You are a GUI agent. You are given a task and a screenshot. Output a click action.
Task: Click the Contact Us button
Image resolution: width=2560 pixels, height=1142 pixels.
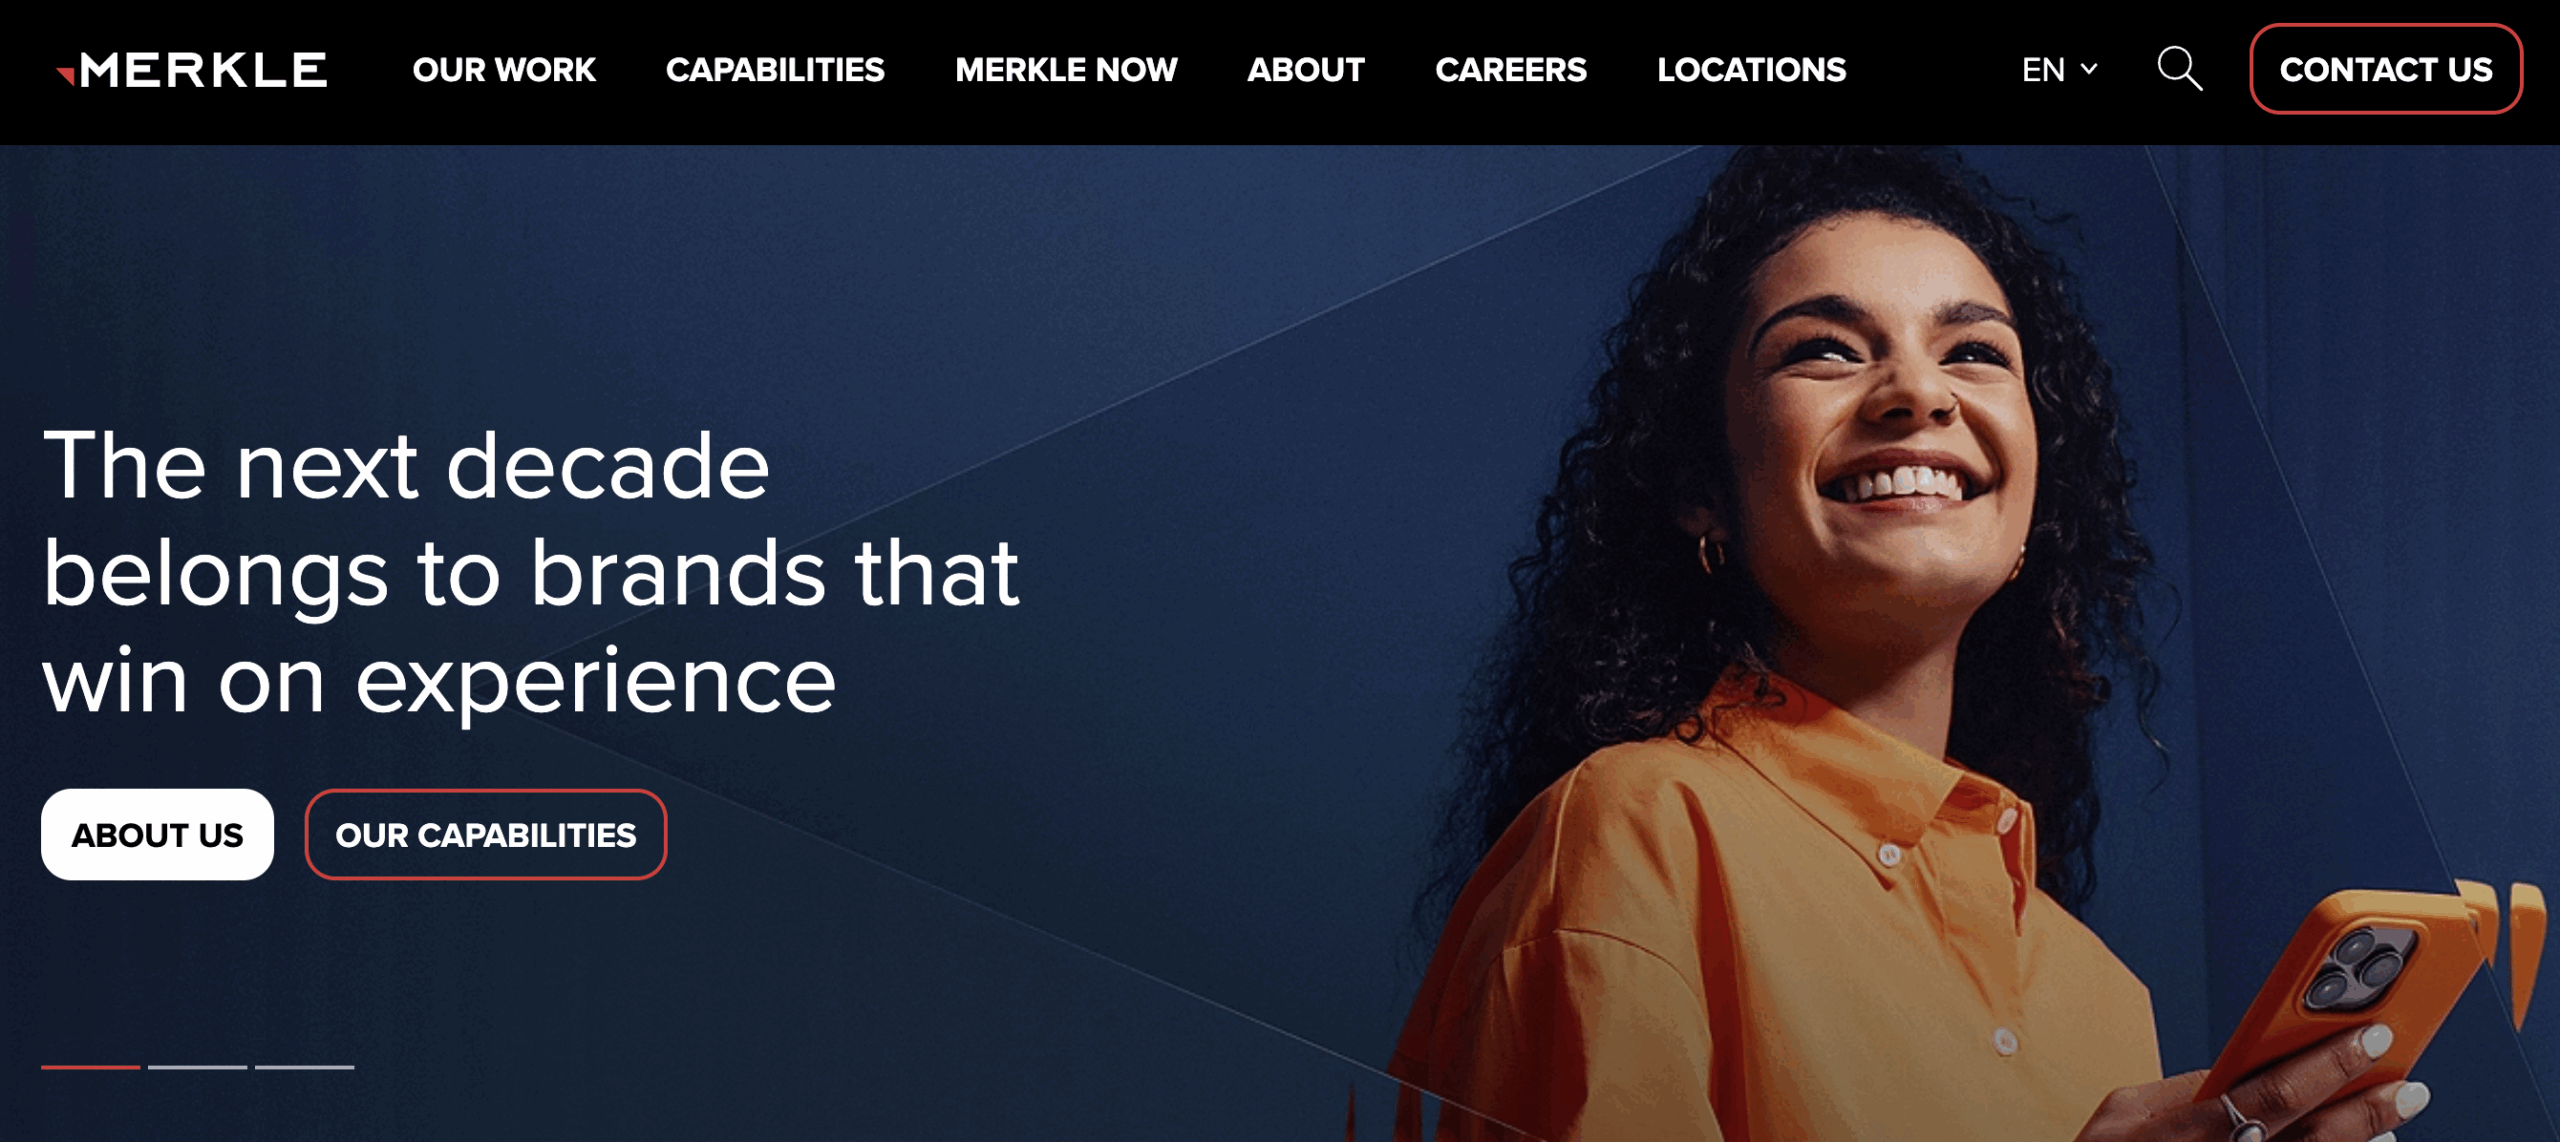point(2386,69)
